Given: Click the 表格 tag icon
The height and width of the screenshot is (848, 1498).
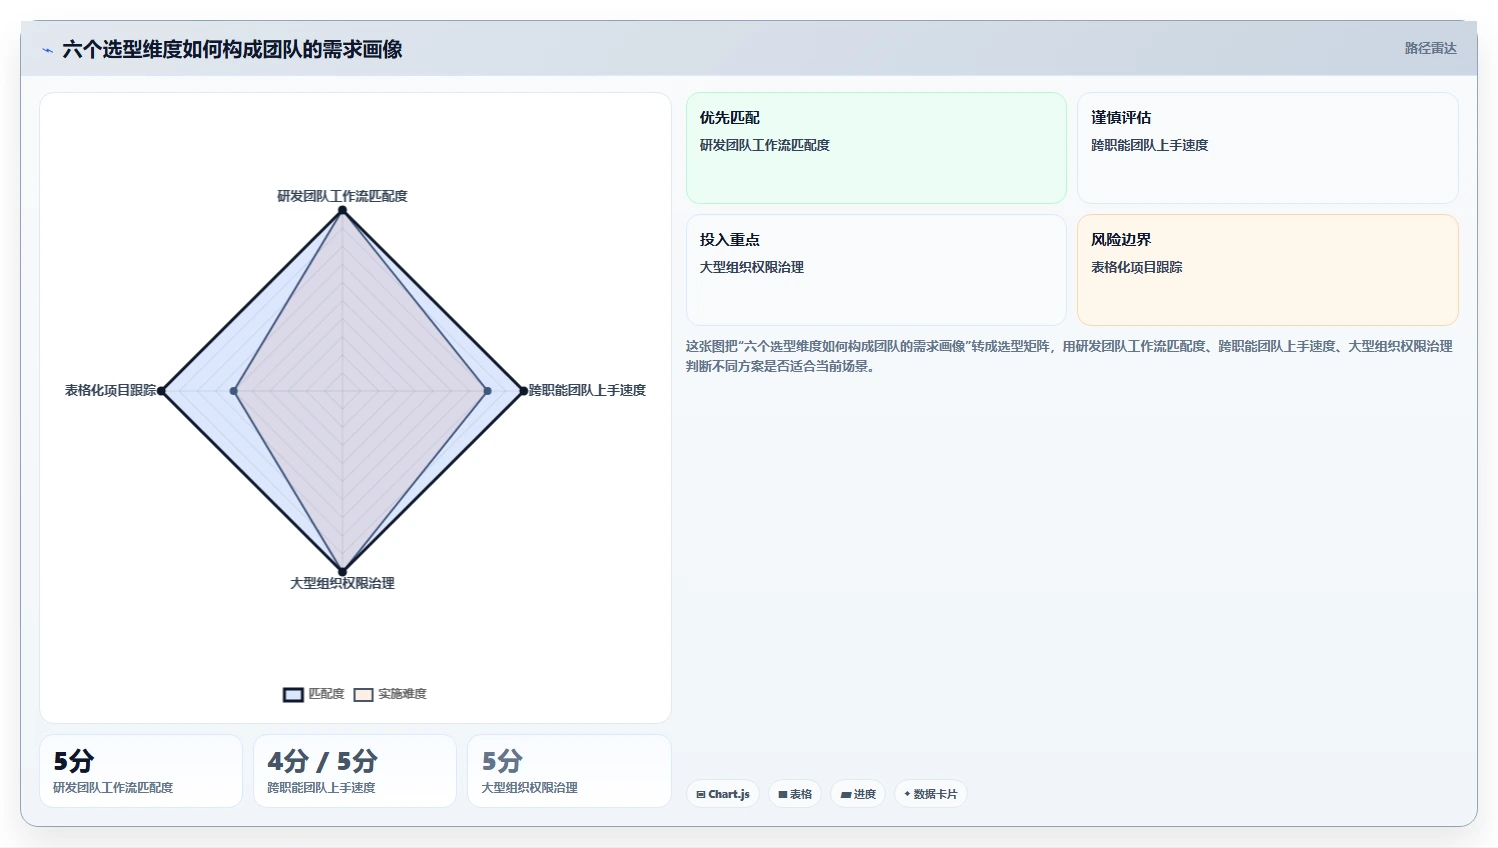Looking at the screenshot, I should pos(783,795).
